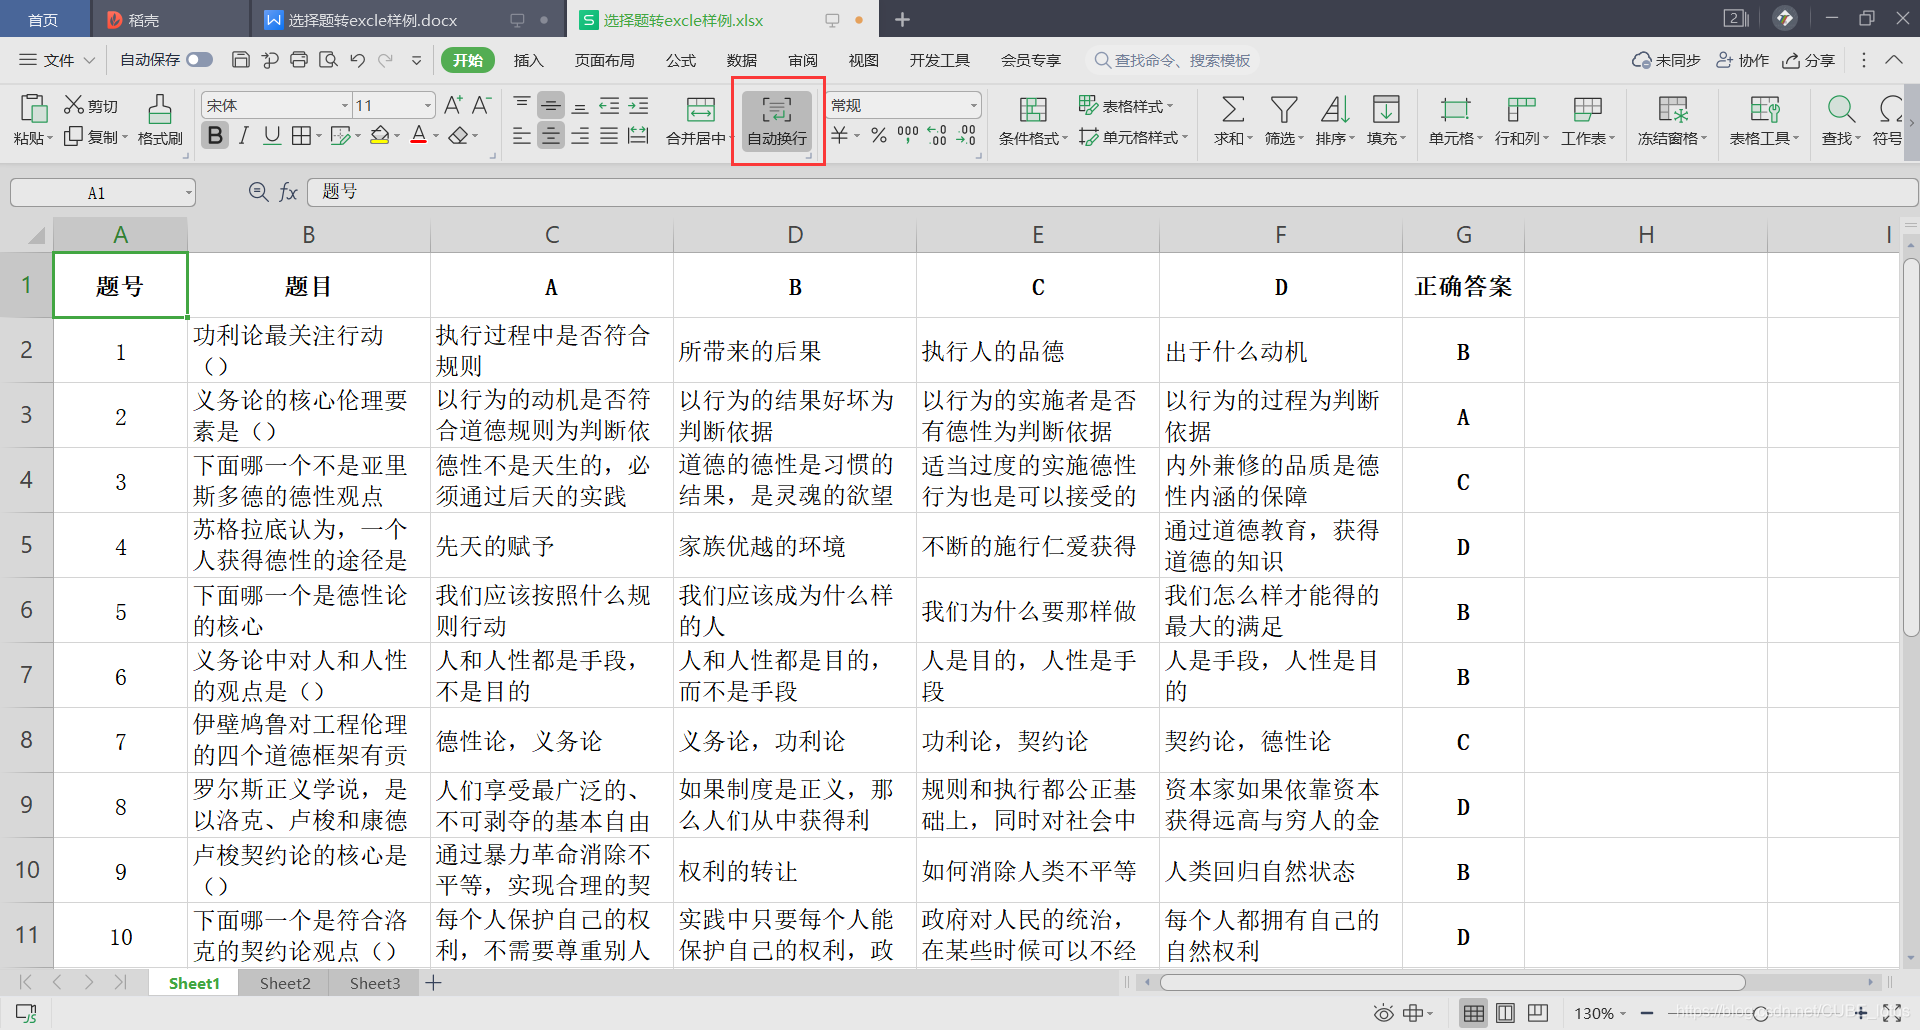This screenshot has width=1920, height=1030.
Task: Click the full screen icon in status bar
Action: point(1892,1013)
